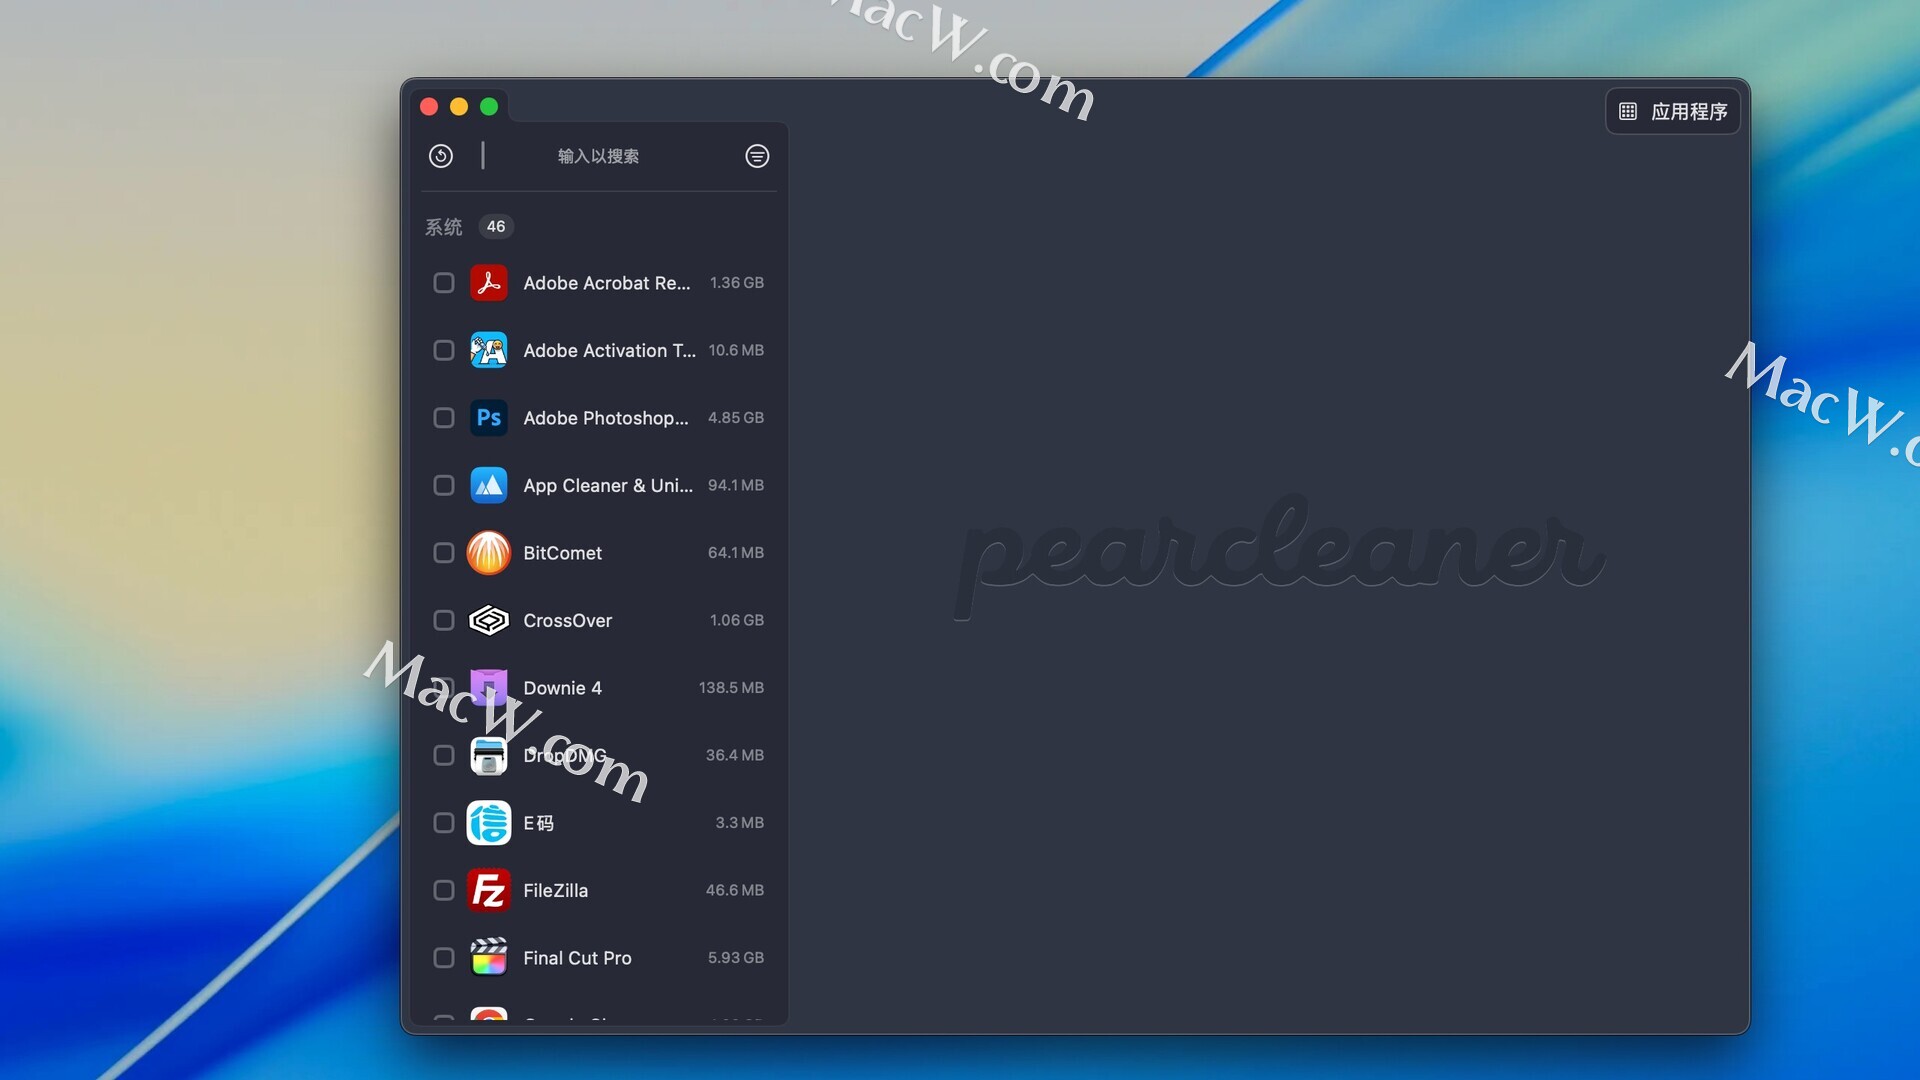The height and width of the screenshot is (1080, 1920).
Task: Select the Adobe Acrobat Re... name text
Action: [x=607, y=283]
